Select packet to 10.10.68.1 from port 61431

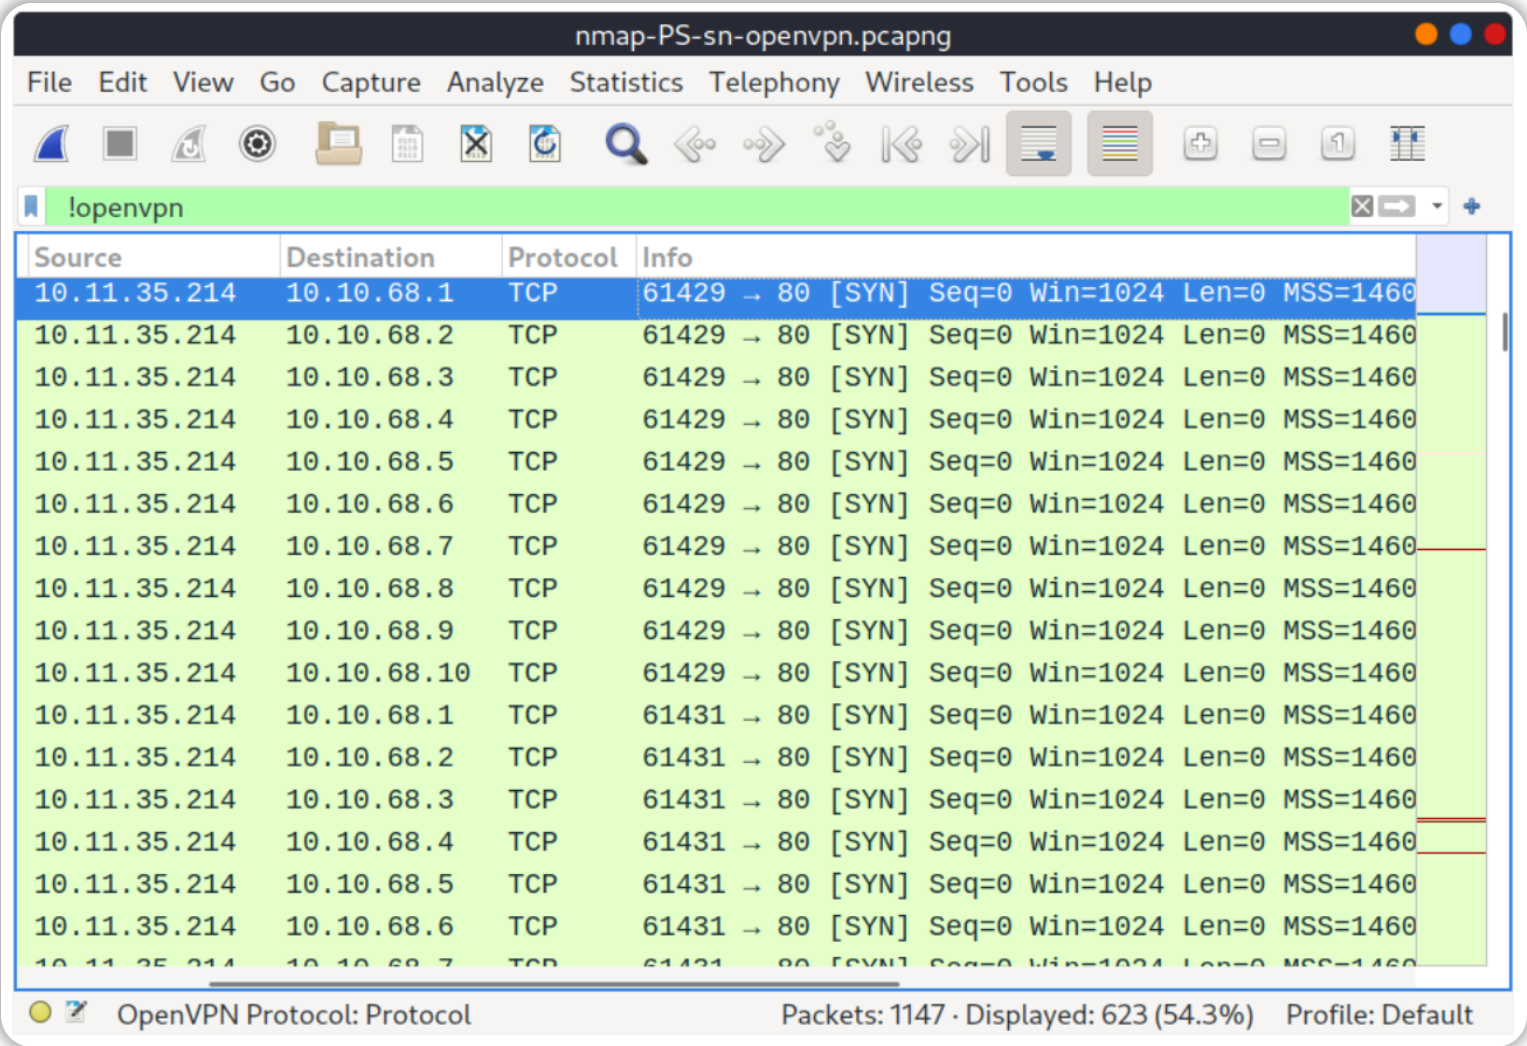point(716,715)
